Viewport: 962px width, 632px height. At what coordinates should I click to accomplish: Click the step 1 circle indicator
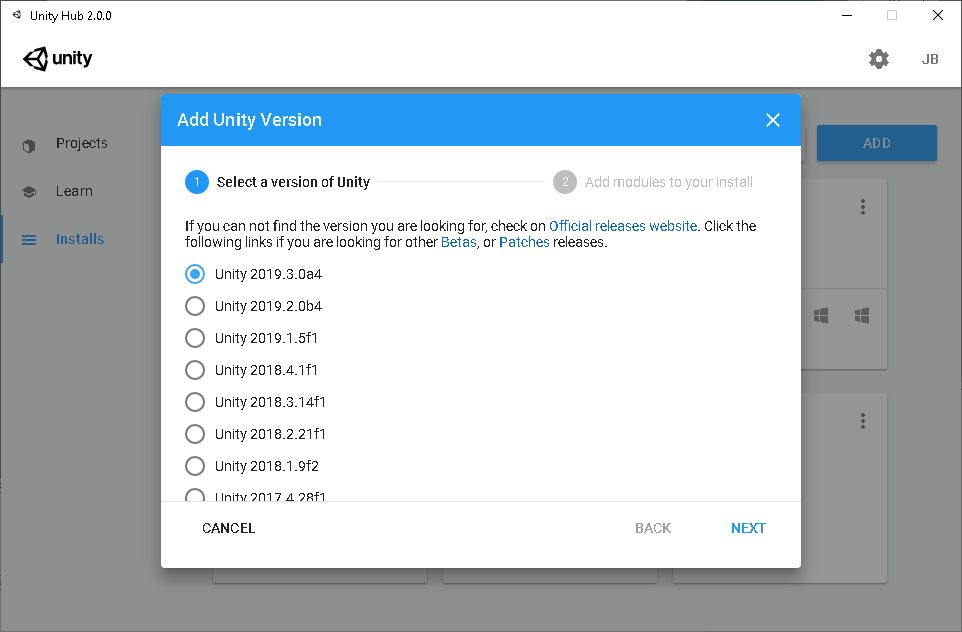click(197, 182)
